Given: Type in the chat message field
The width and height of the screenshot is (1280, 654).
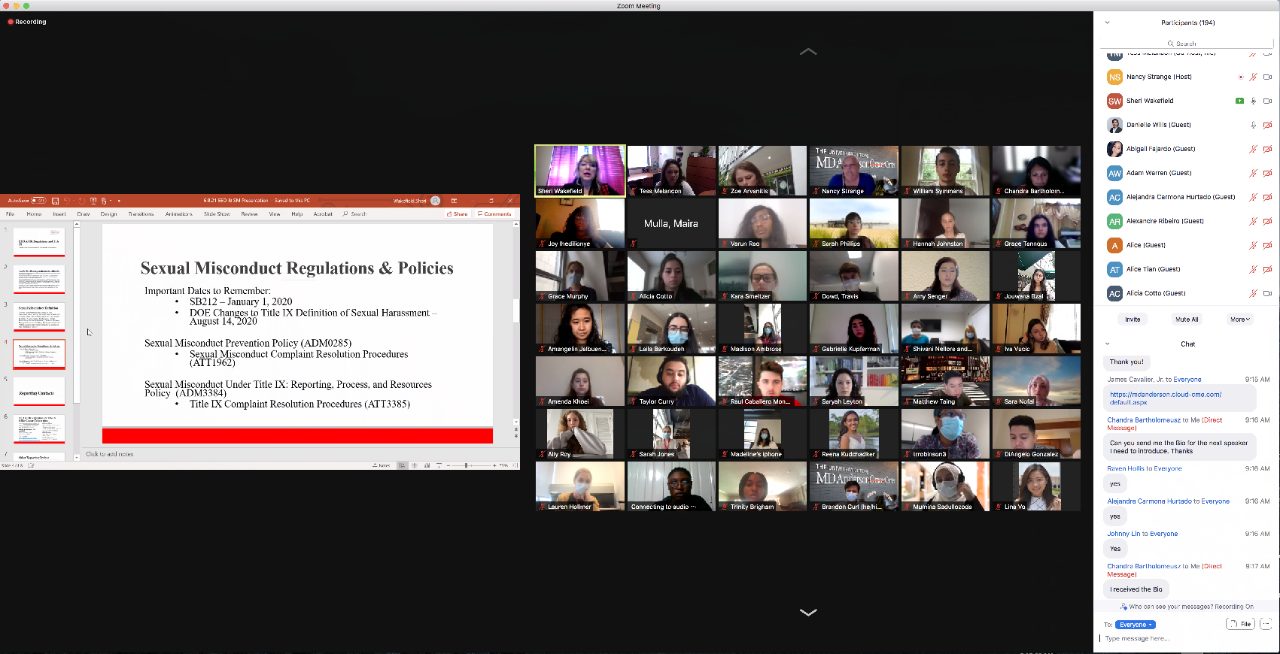Looking at the screenshot, I should pyautogui.click(x=1186, y=638).
